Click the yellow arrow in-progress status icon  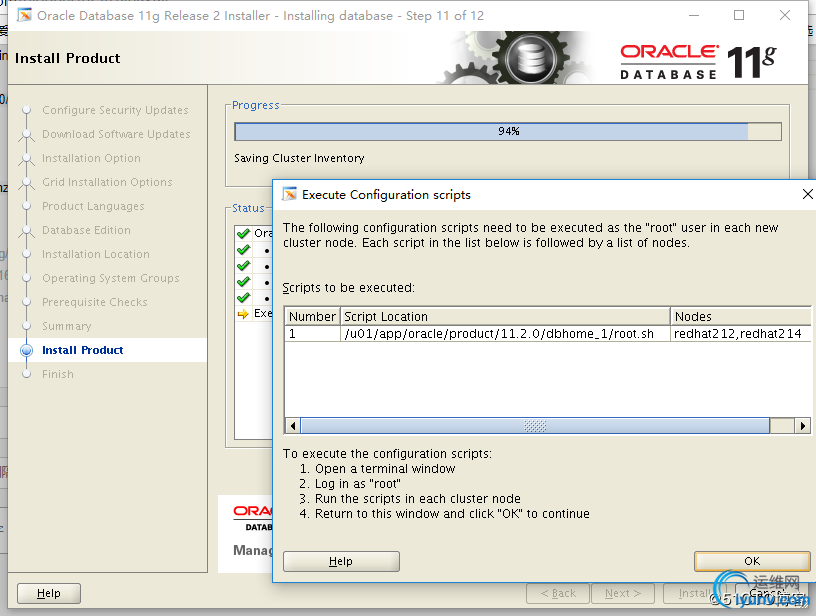click(243, 314)
